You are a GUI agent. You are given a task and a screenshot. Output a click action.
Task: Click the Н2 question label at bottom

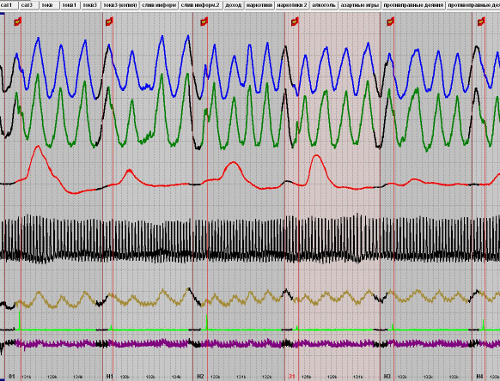click(200, 376)
